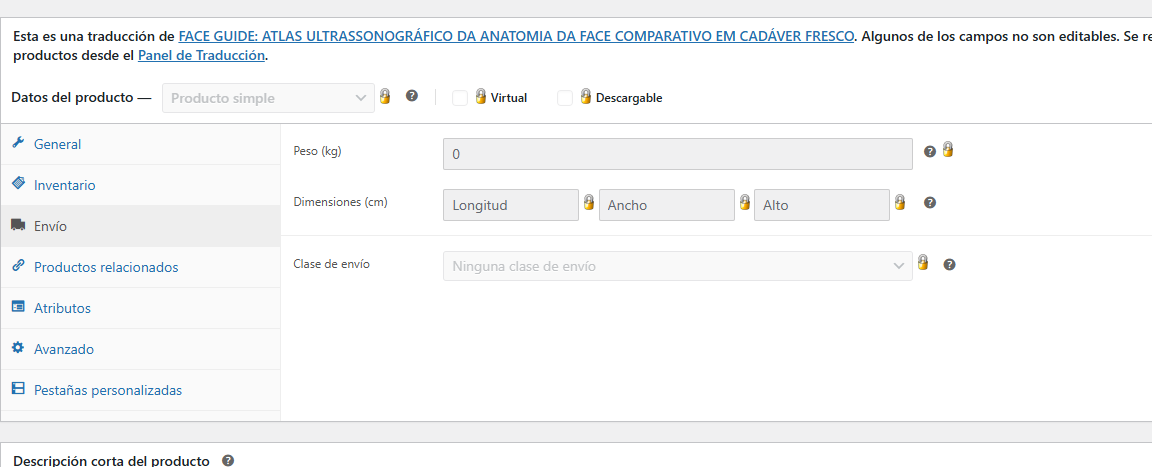Follow the Panel de Traducción link
Image resolution: width=1152 pixels, height=467 pixels.
point(201,55)
